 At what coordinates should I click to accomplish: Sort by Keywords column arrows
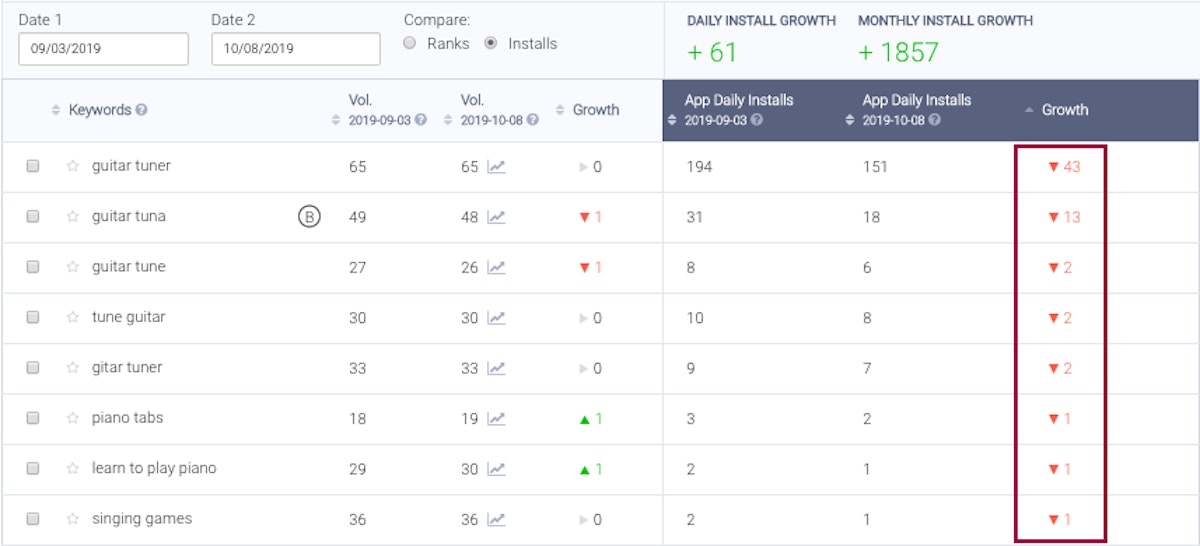click(x=56, y=110)
